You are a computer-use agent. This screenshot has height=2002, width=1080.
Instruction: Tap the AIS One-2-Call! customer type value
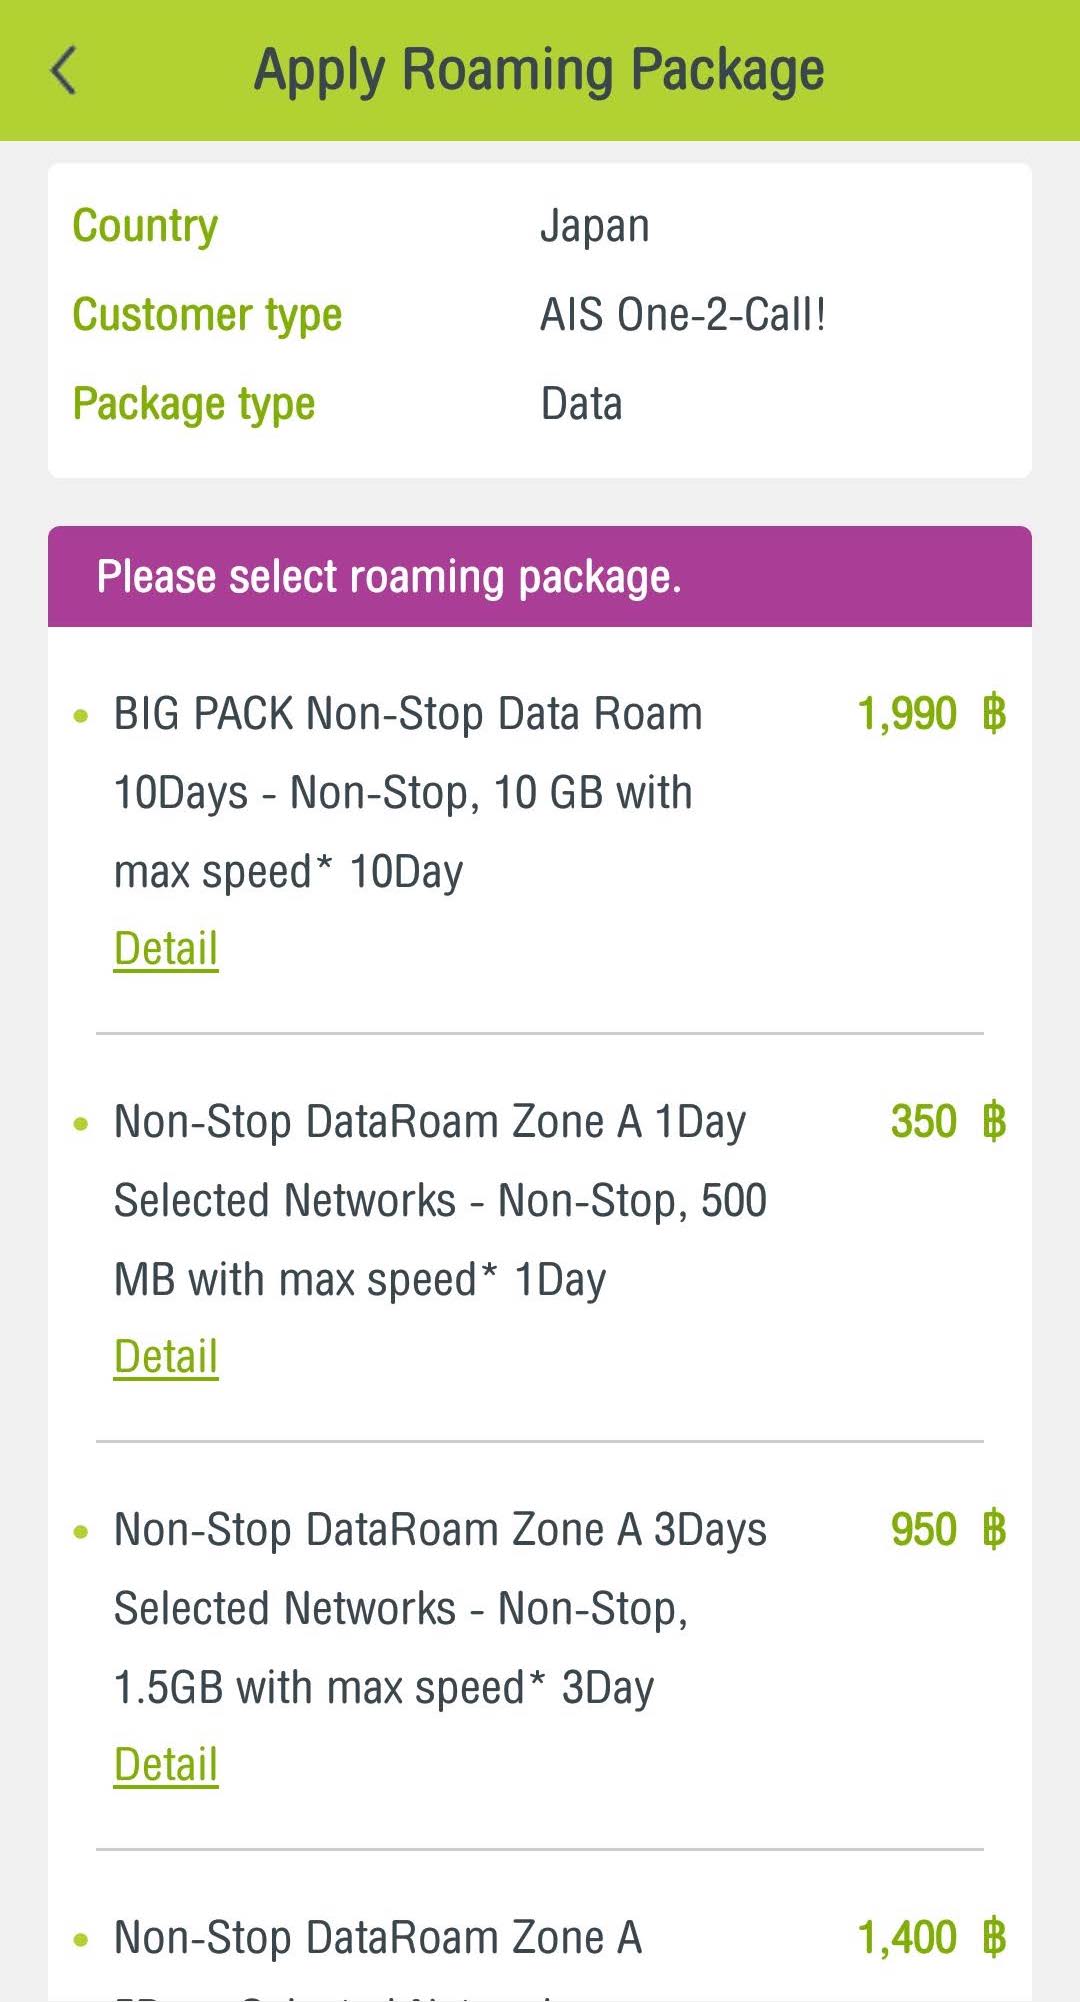pyautogui.click(x=683, y=315)
